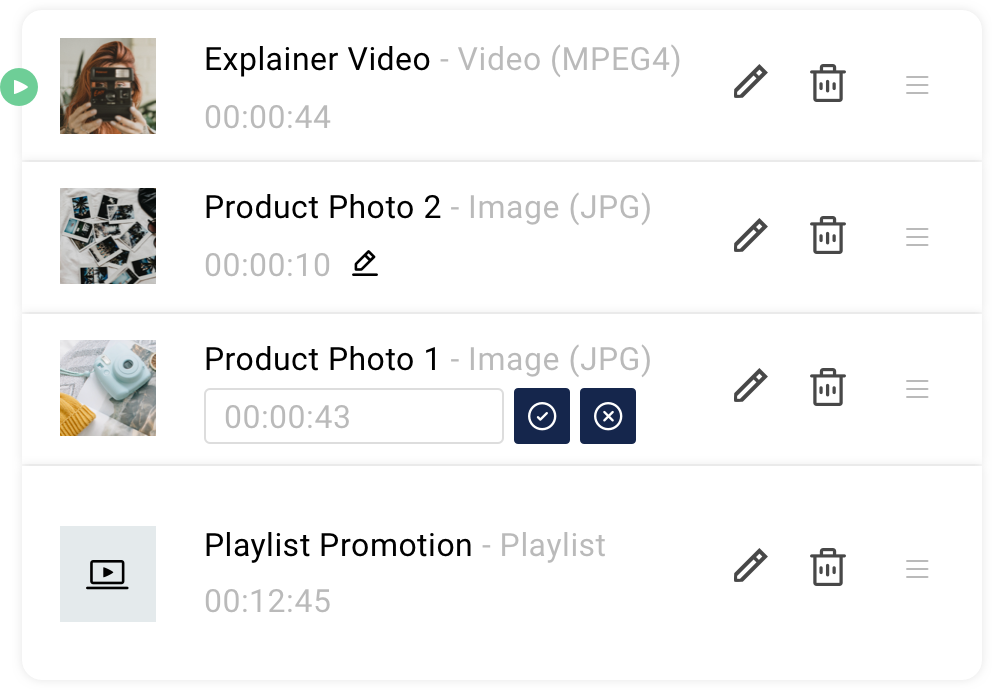The image size is (992, 690).
Task: Open the Playlist Promotion thumbnail
Action: (x=108, y=574)
